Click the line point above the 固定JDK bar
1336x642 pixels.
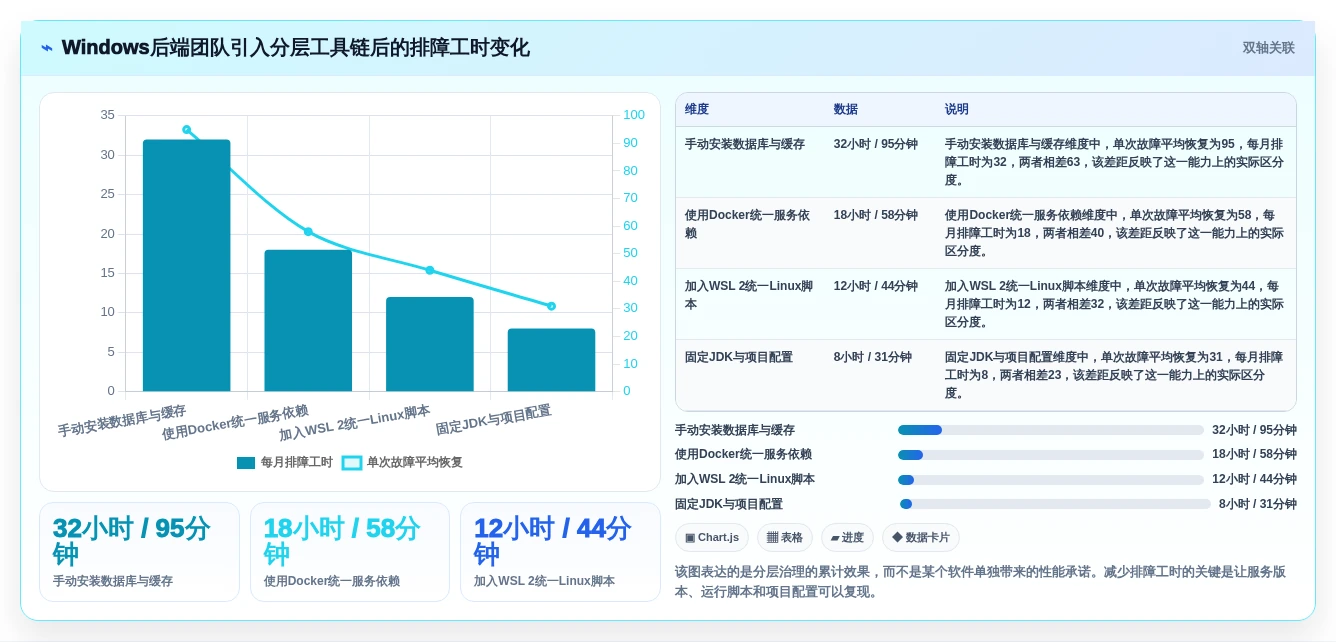tap(551, 306)
